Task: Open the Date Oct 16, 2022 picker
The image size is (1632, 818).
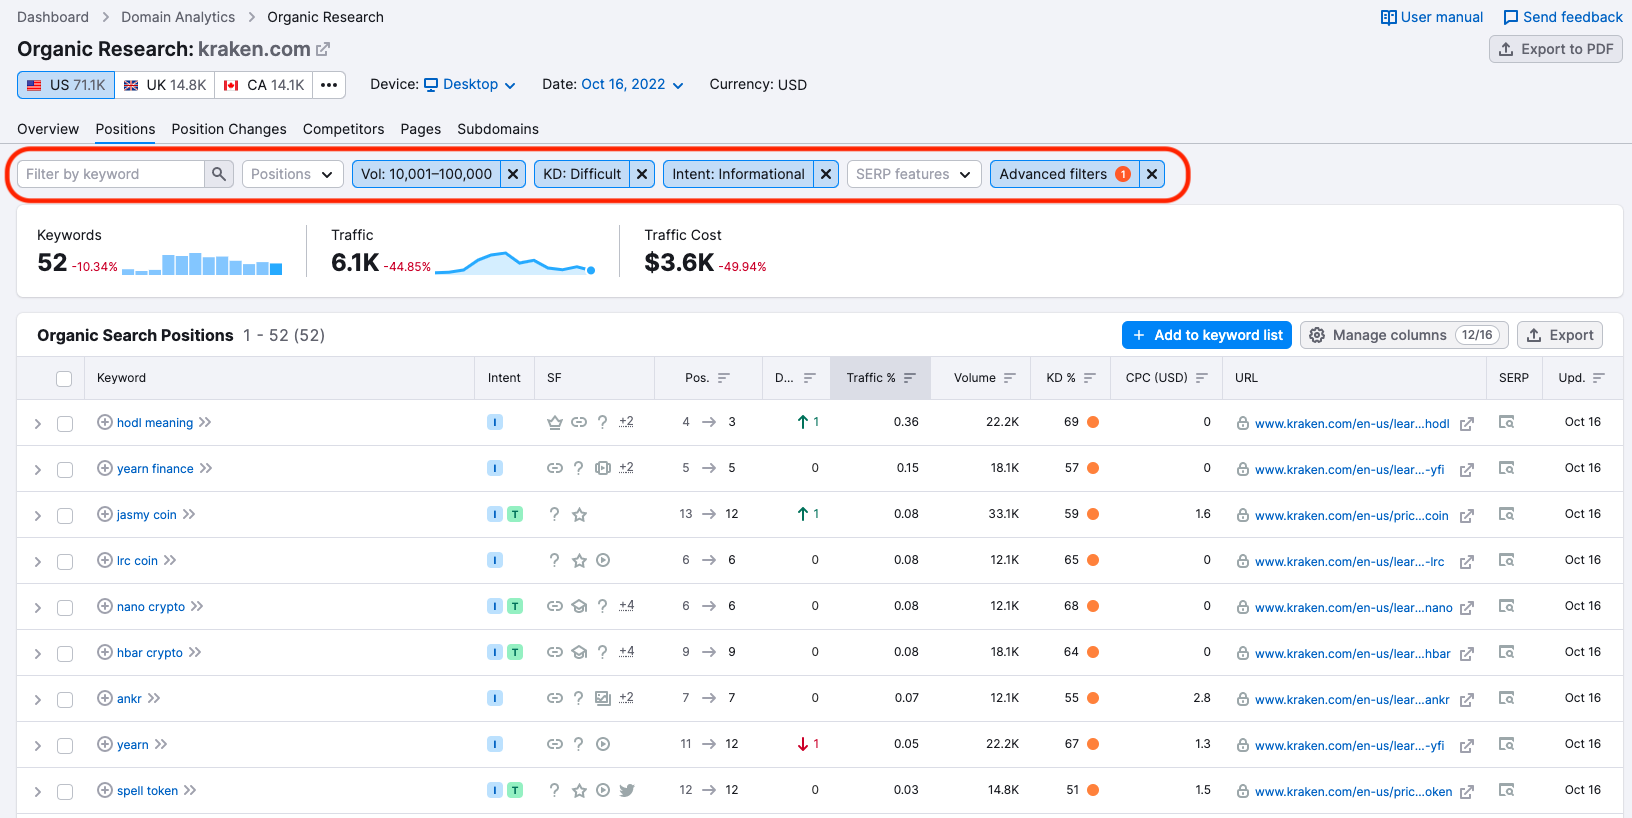Action: tap(632, 85)
